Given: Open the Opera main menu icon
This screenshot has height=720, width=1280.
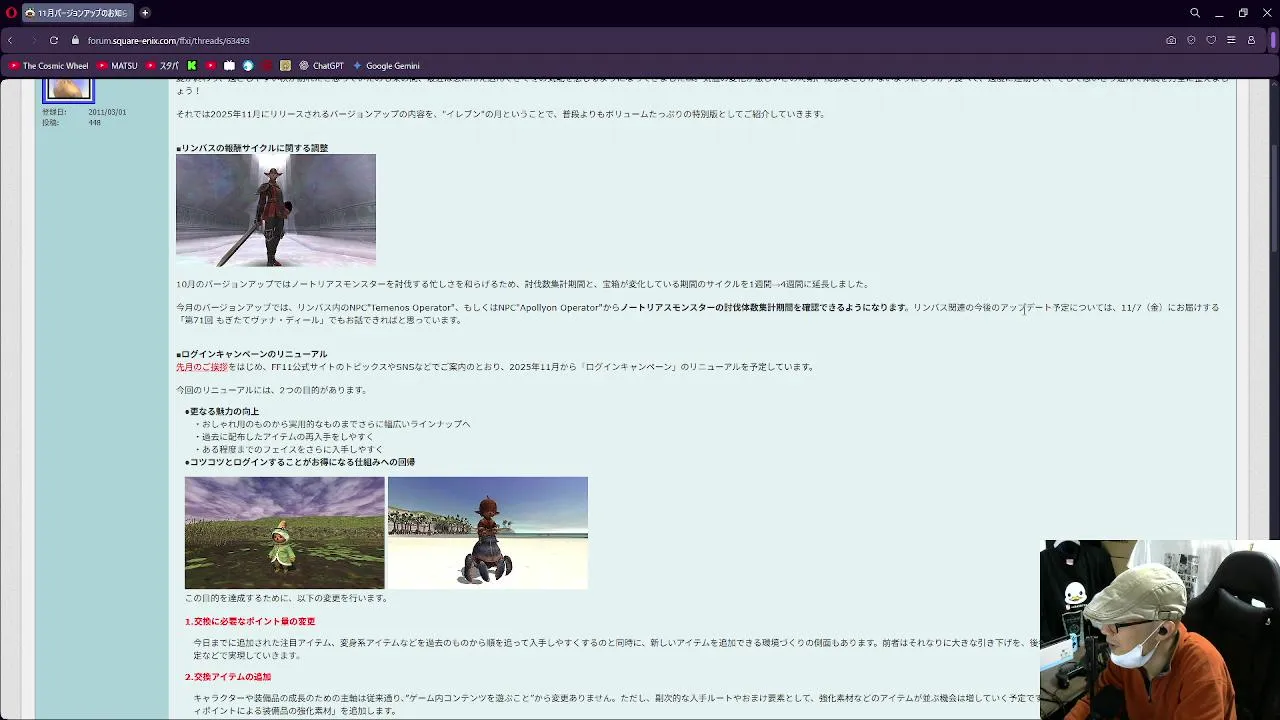Looking at the screenshot, I should (11, 13).
